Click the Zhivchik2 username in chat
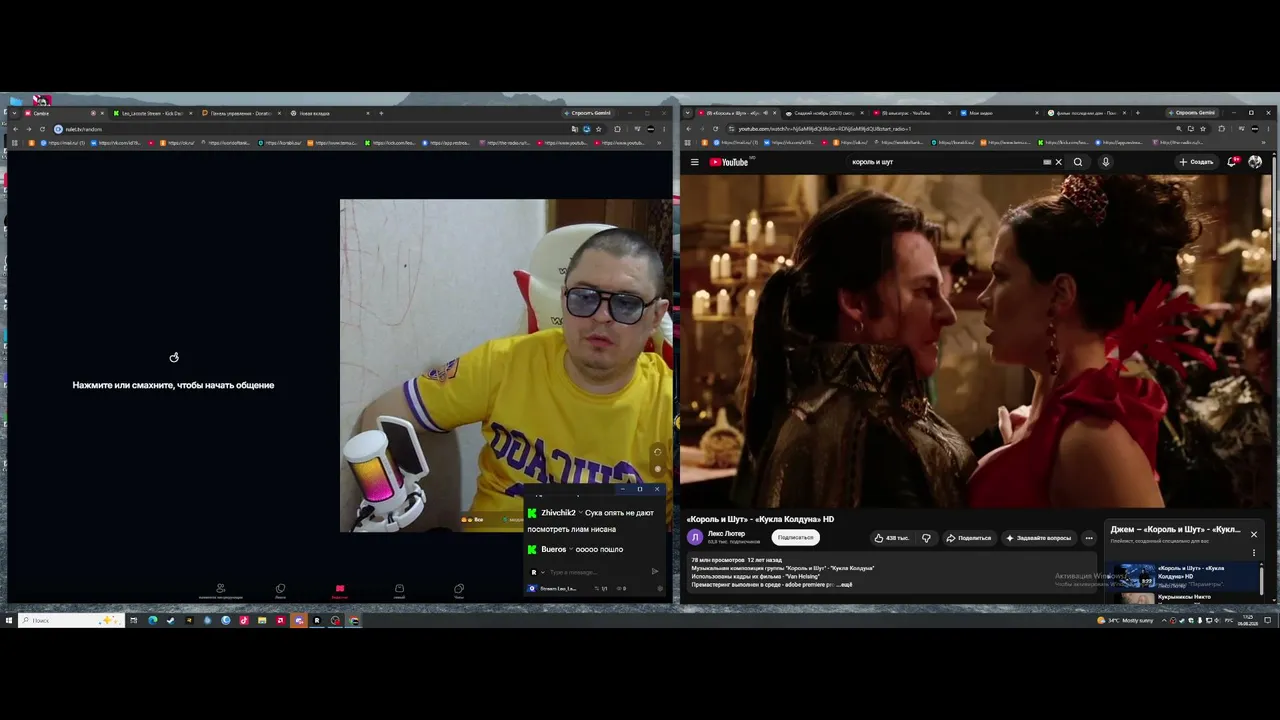This screenshot has width=1280, height=720. 558,513
